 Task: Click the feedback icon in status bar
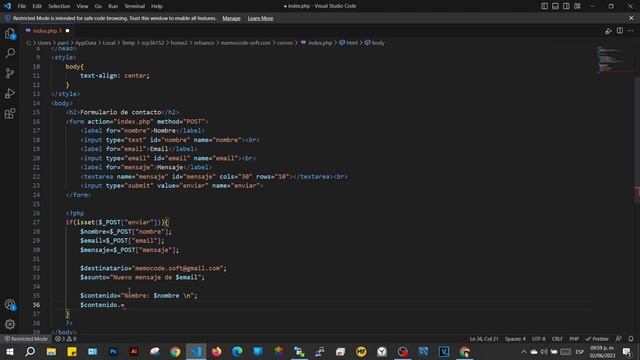coord(619,339)
